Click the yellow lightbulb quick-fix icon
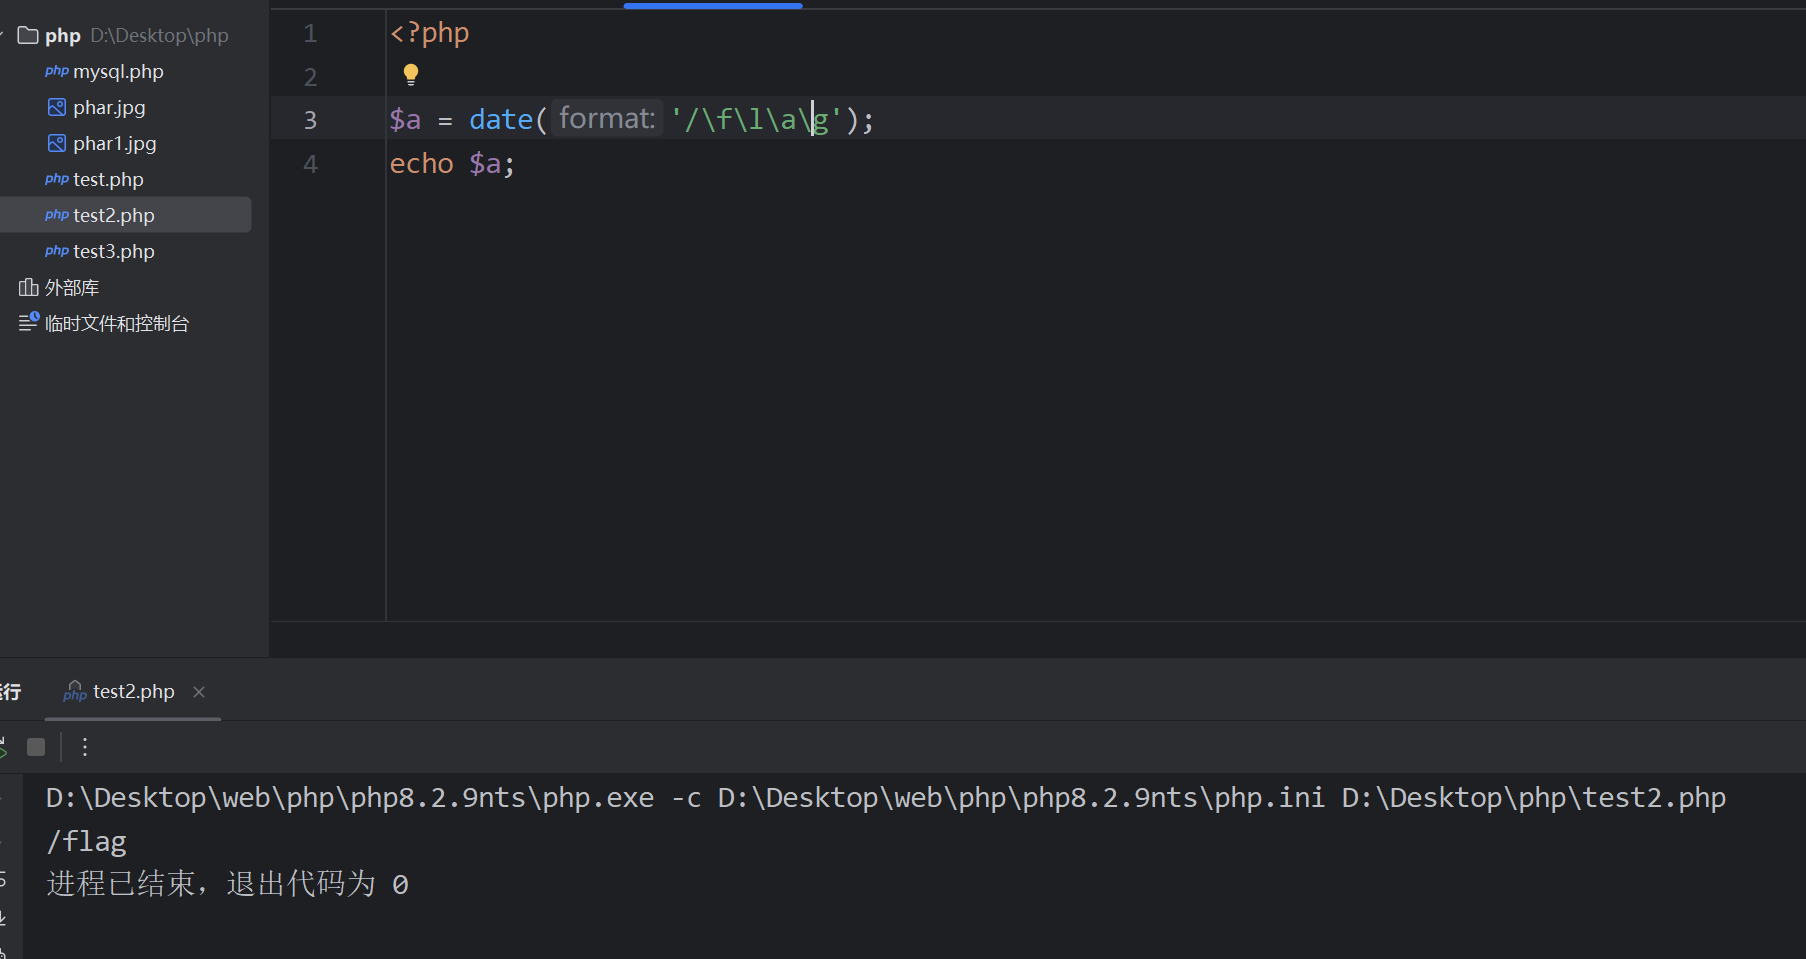1806x959 pixels. click(410, 74)
